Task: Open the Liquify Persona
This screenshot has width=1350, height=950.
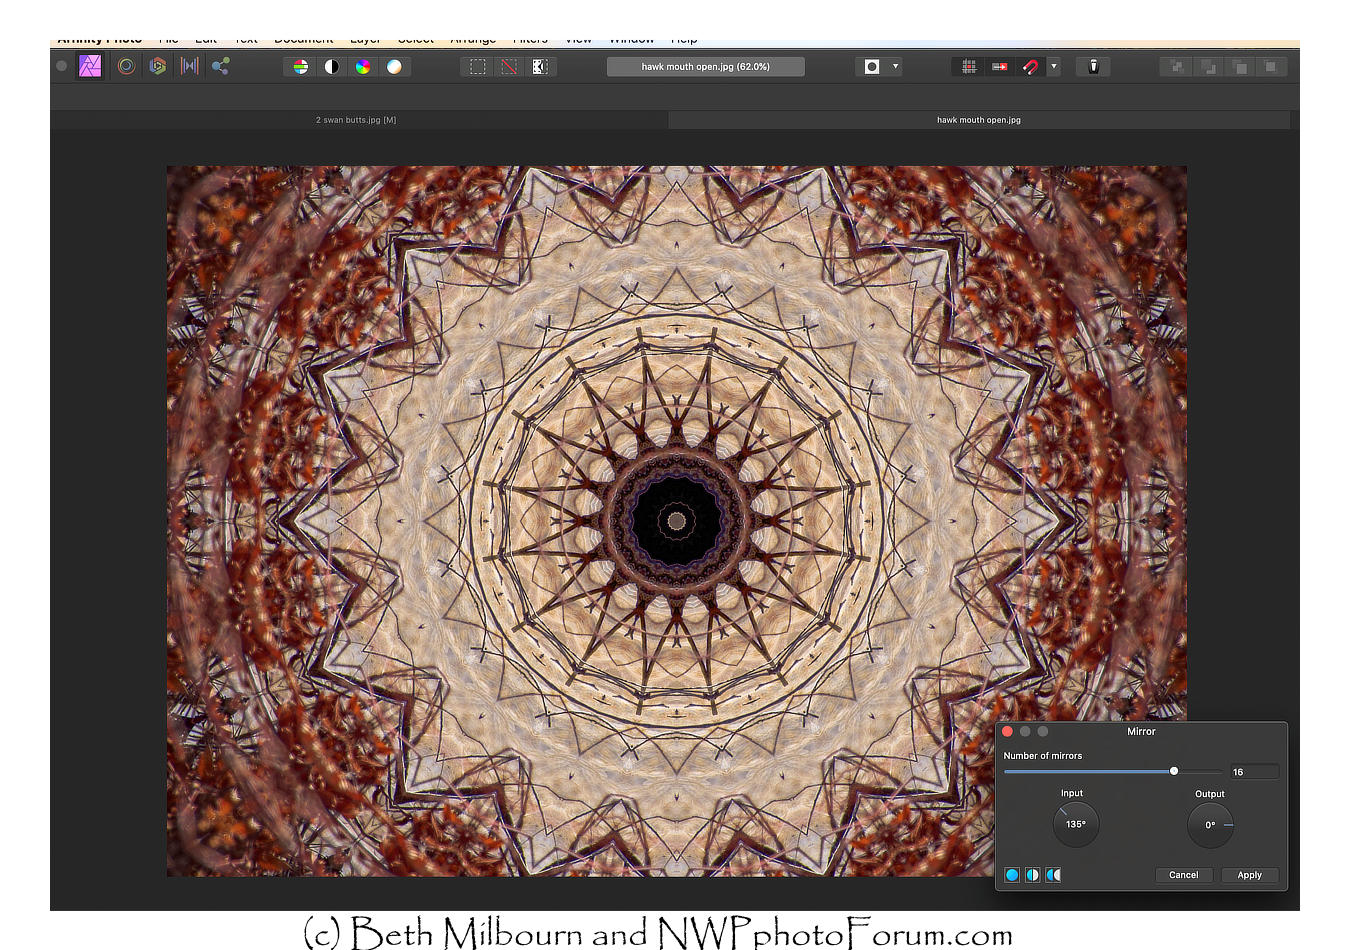Action: click(x=126, y=66)
